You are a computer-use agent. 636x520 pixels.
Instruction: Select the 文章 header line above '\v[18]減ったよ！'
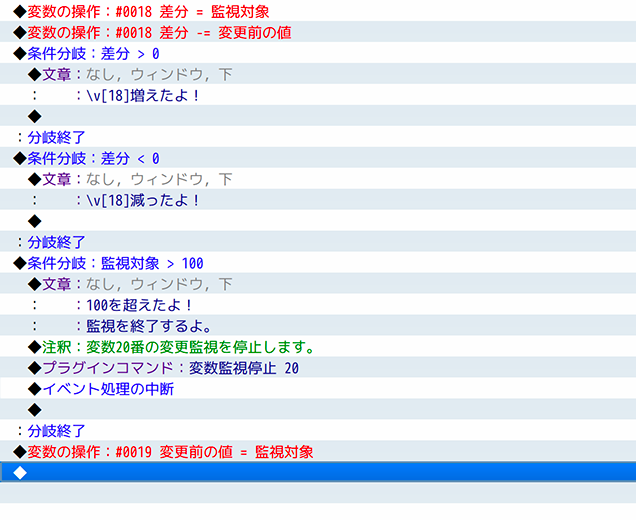pyautogui.click(x=130, y=179)
